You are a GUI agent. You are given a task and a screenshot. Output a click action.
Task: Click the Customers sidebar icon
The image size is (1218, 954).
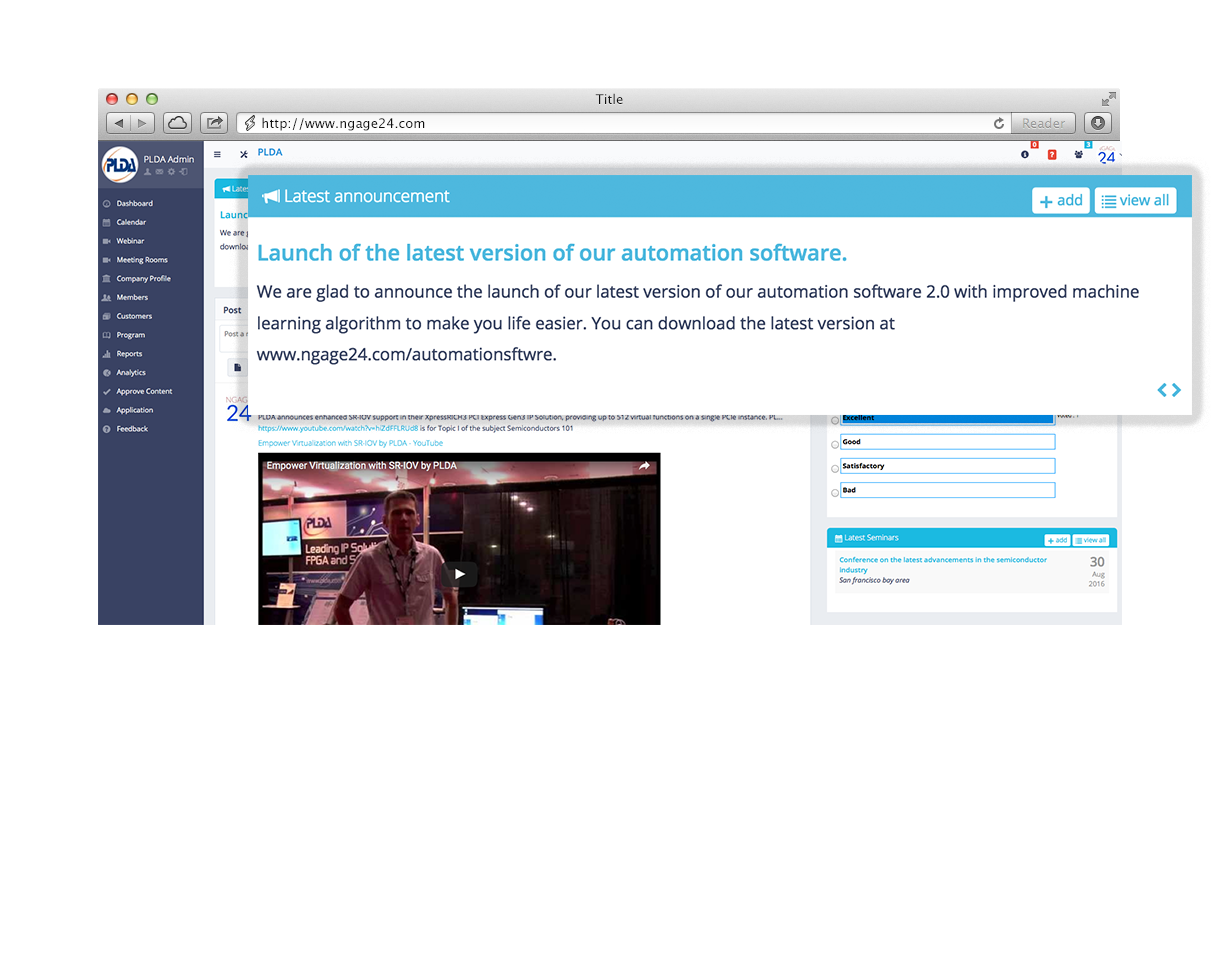pos(106,316)
